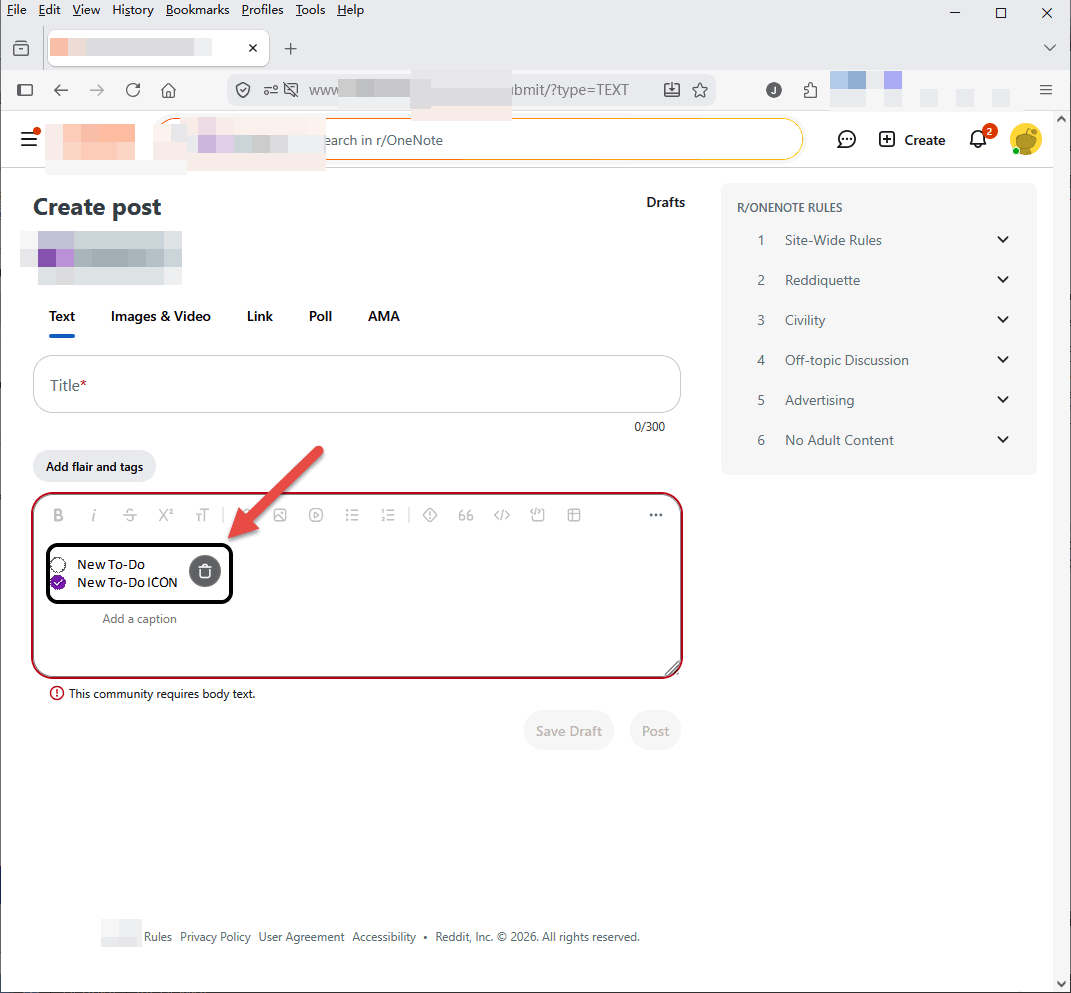Open the browser extensions menu

810,90
